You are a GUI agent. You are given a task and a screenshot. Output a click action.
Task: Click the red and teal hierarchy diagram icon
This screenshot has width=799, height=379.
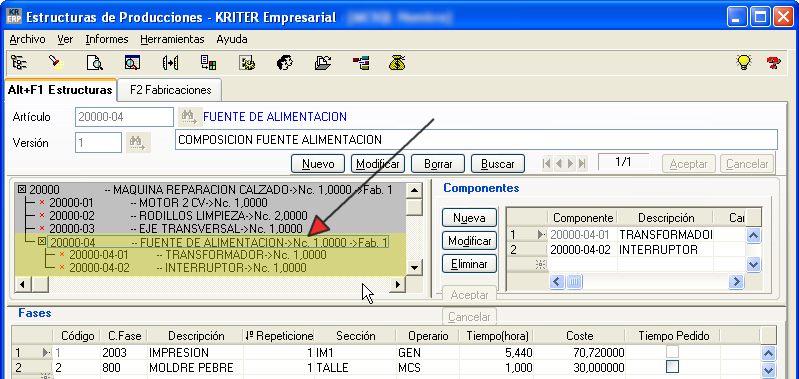pyautogui.click(x=361, y=63)
